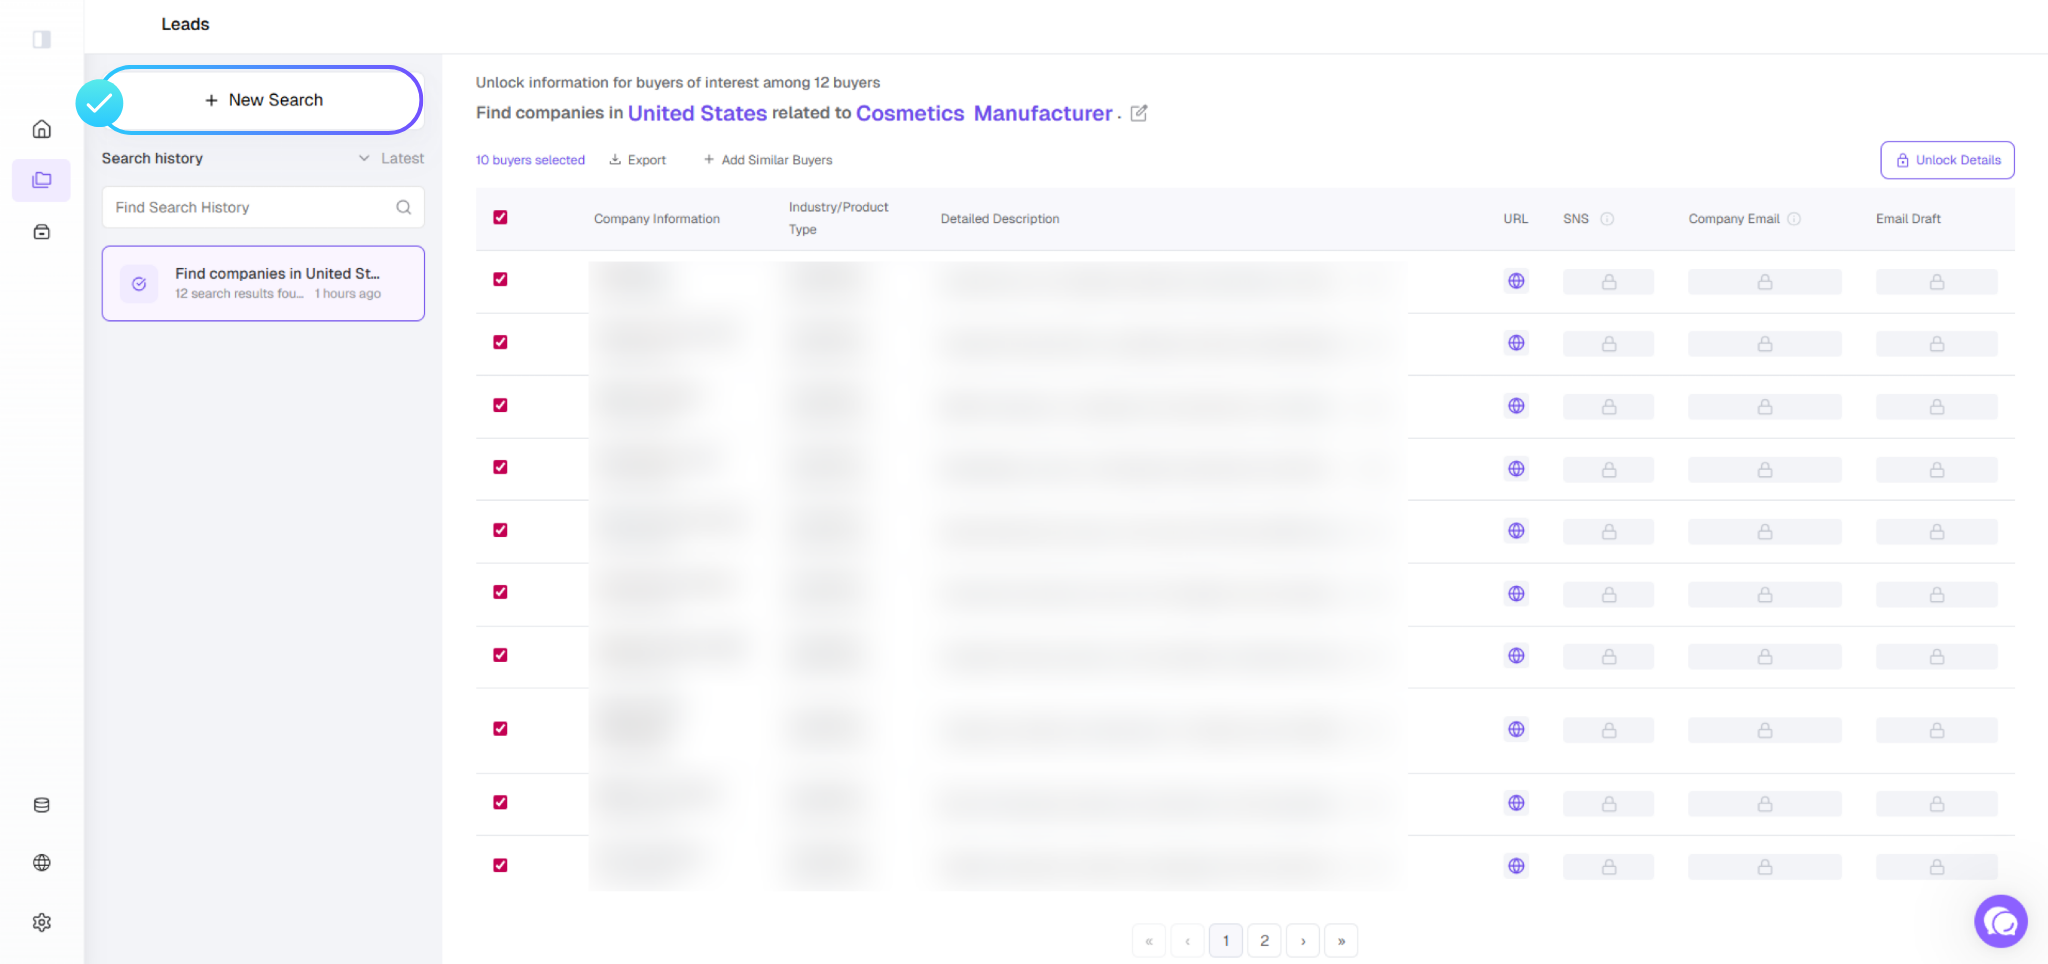Open the Latest sort dropdown
This screenshot has height=964, width=2048.
(391, 158)
